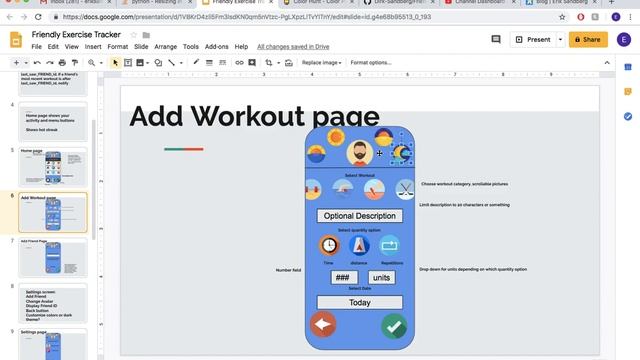
Task: Open the Arrange menu
Action: pos(165,47)
